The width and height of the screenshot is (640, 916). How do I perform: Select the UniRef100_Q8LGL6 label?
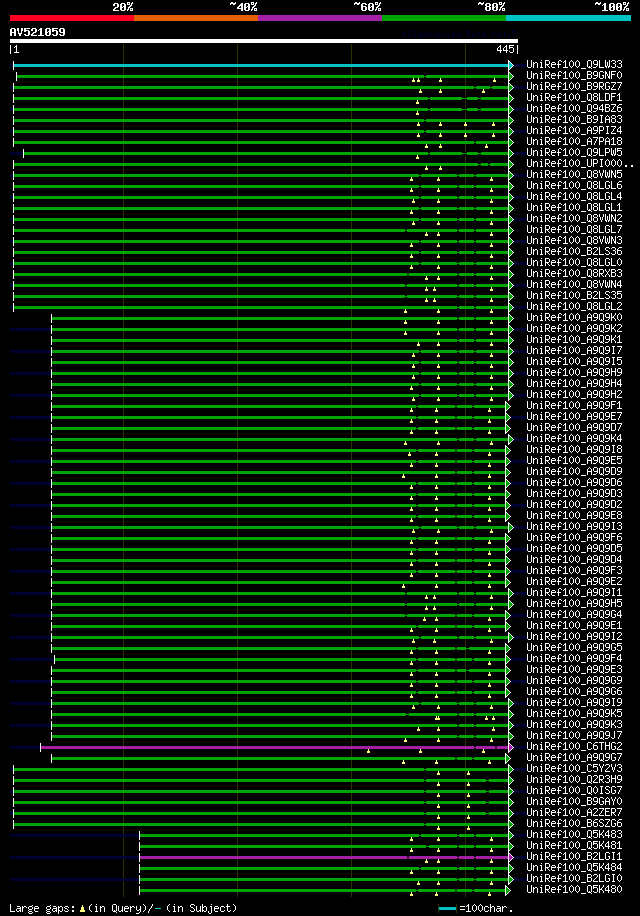click(x=574, y=185)
